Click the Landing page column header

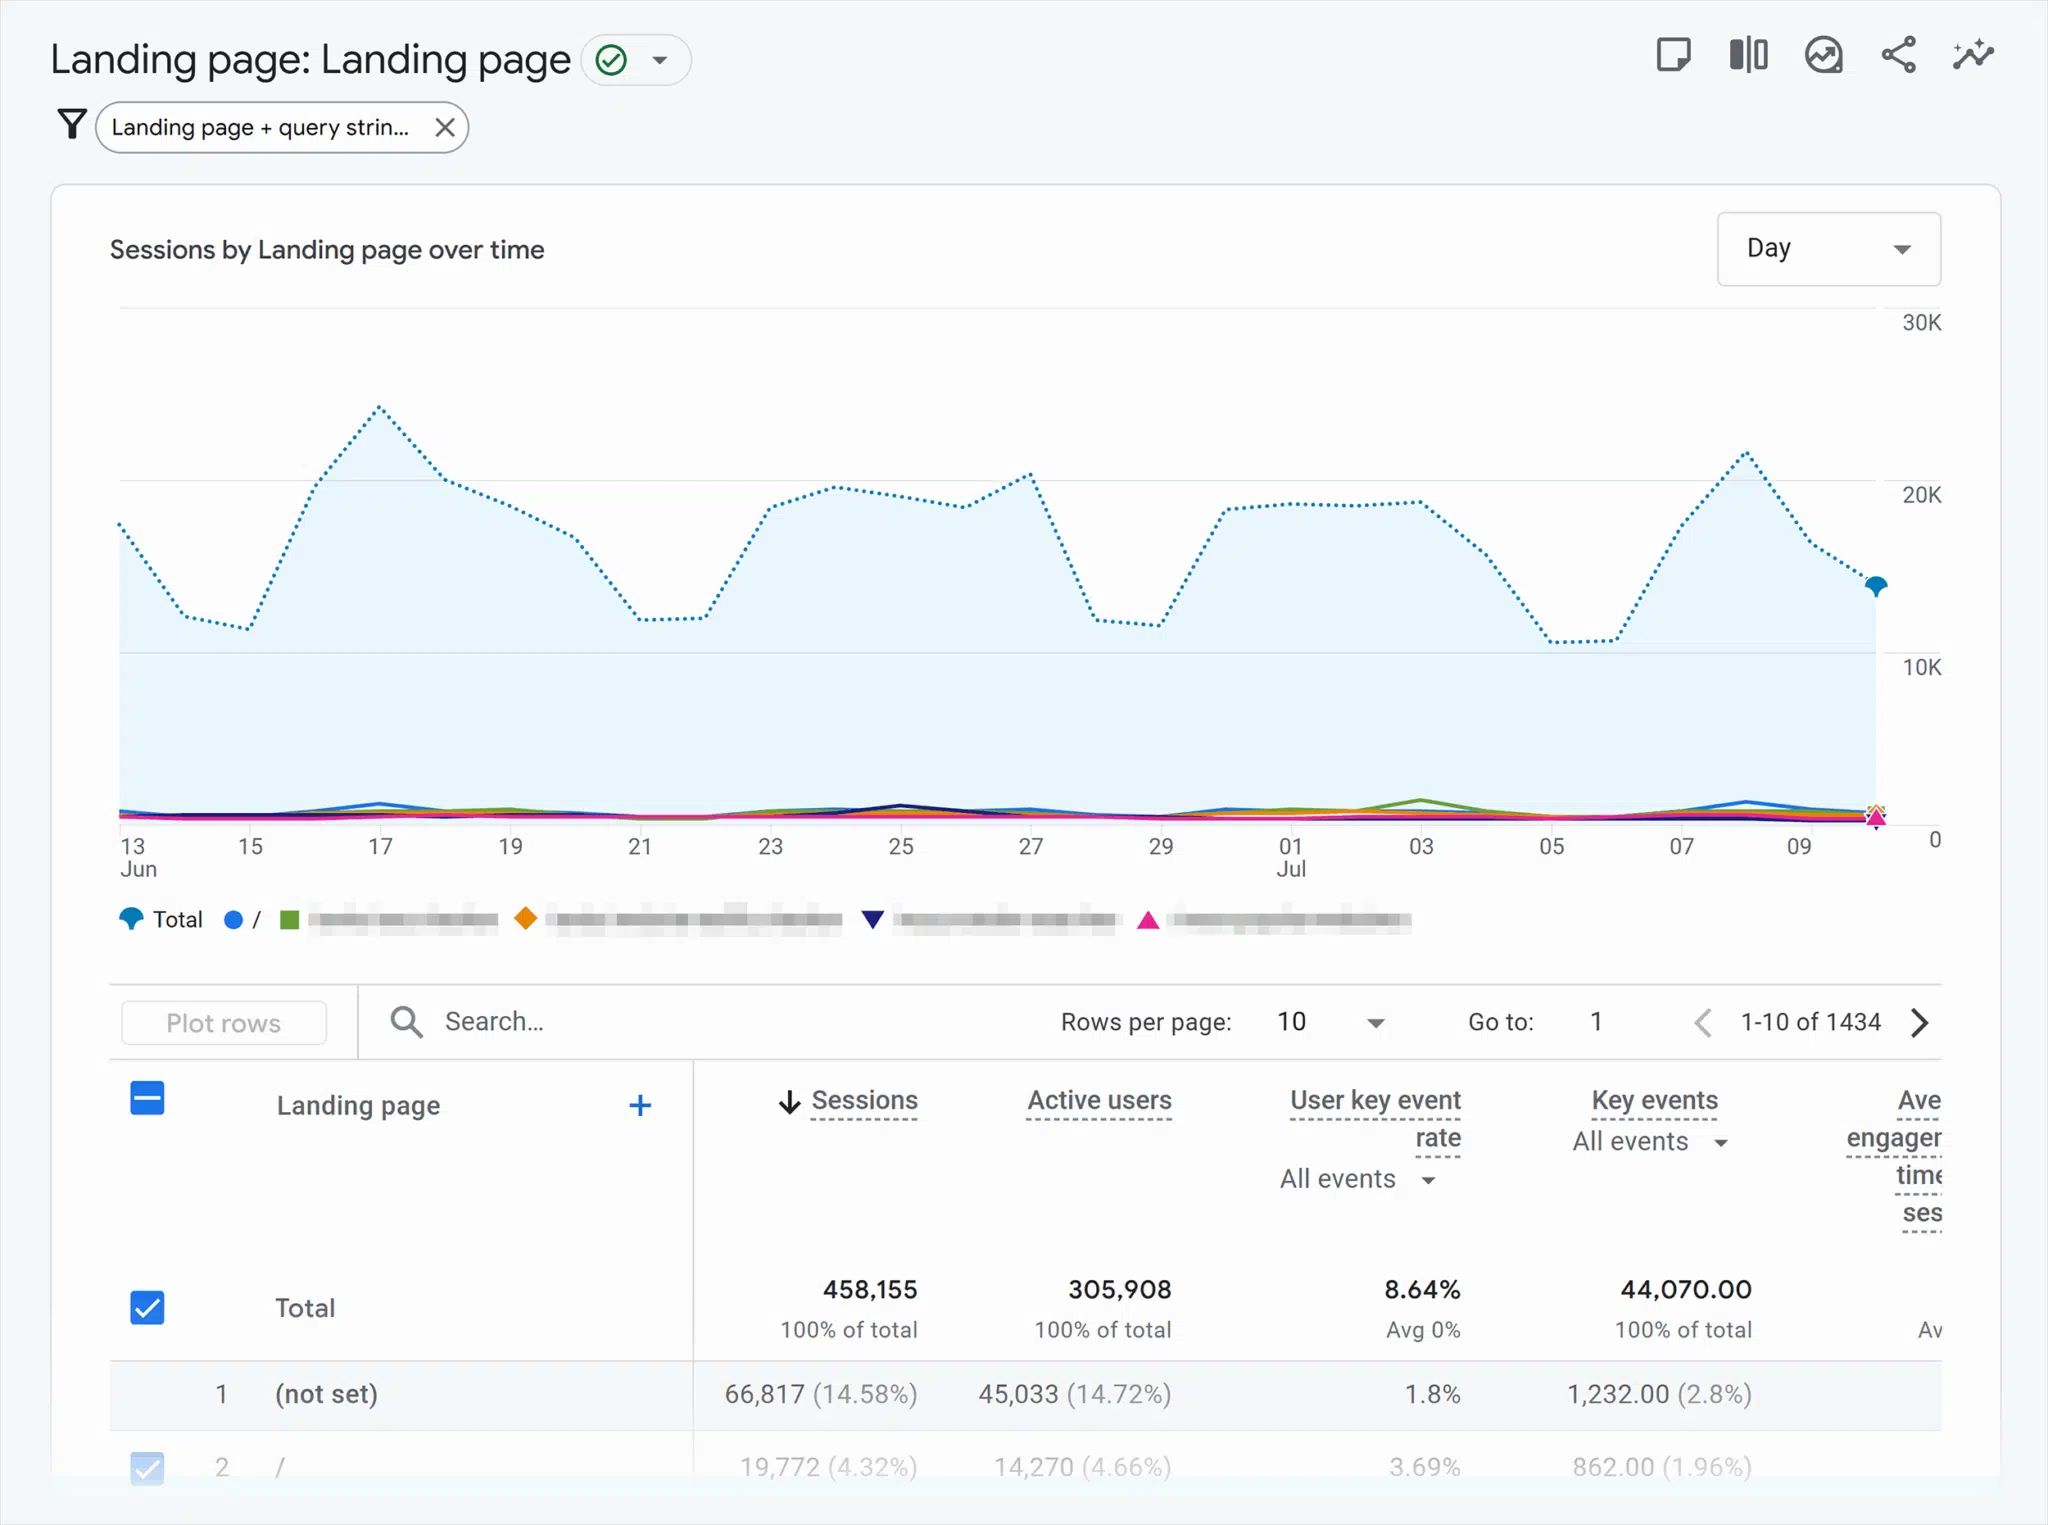(x=358, y=1105)
